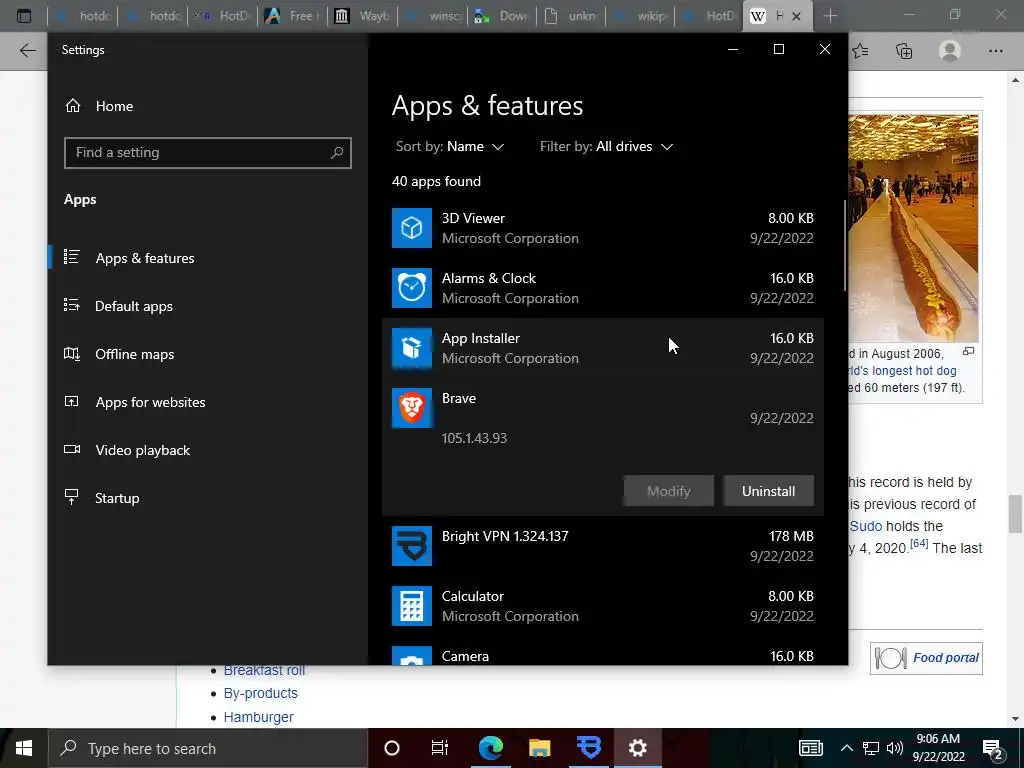Open the Sort by Name dropdown
Screen dimensions: 1024x768
[x=450, y=147]
